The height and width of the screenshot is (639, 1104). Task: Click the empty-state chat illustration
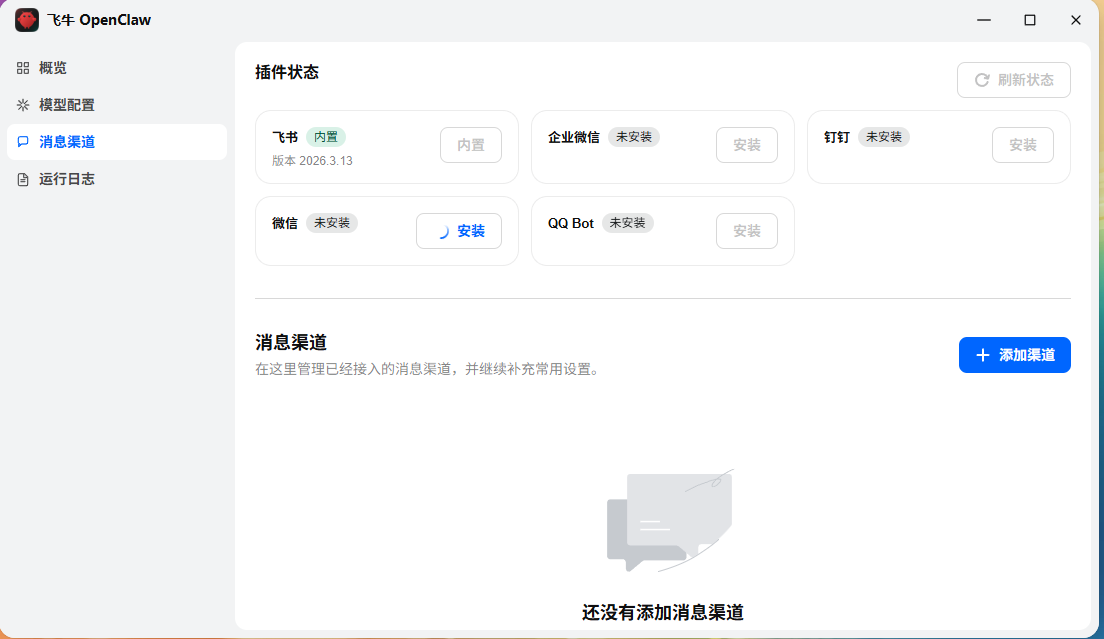(x=670, y=520)
